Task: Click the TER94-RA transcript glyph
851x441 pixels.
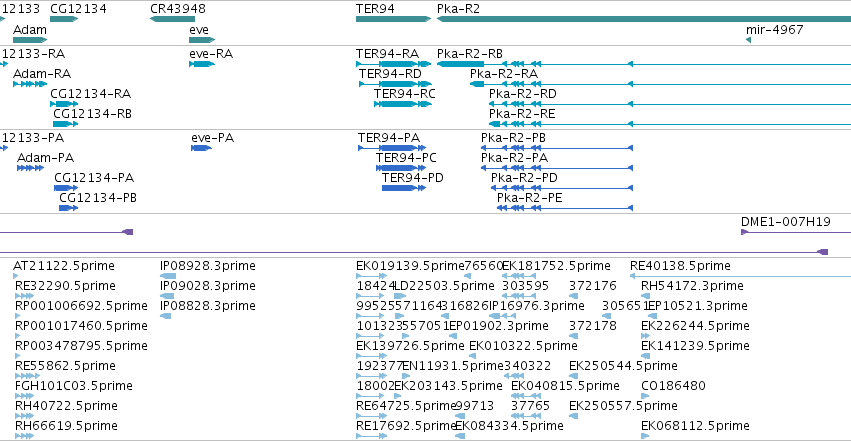Action: (393, 64)
